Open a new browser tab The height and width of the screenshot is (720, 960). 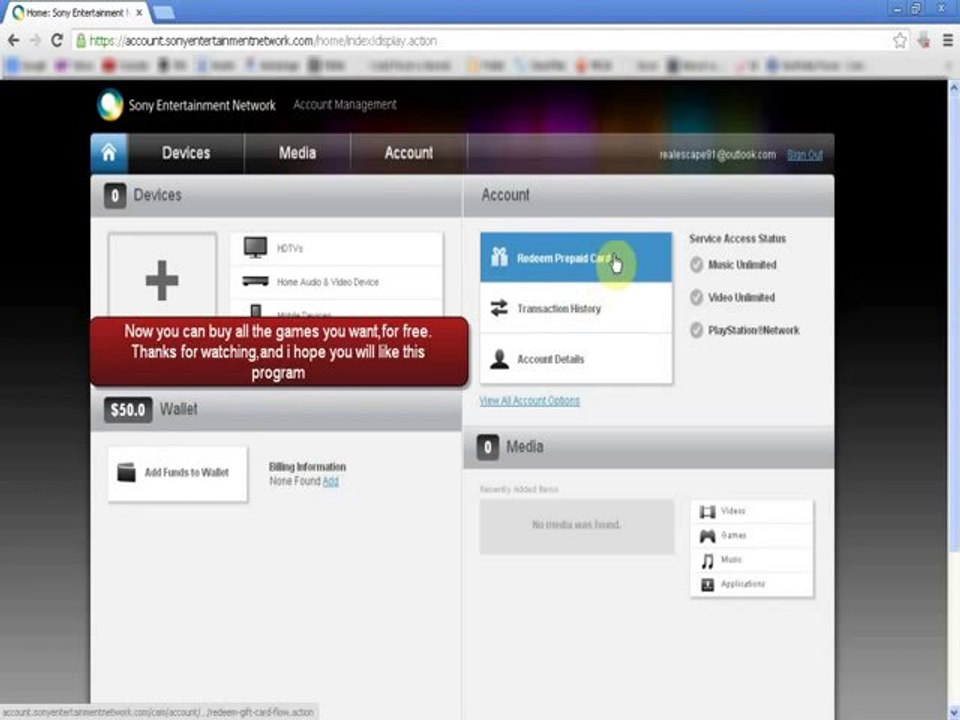click(x=163, y=12)
